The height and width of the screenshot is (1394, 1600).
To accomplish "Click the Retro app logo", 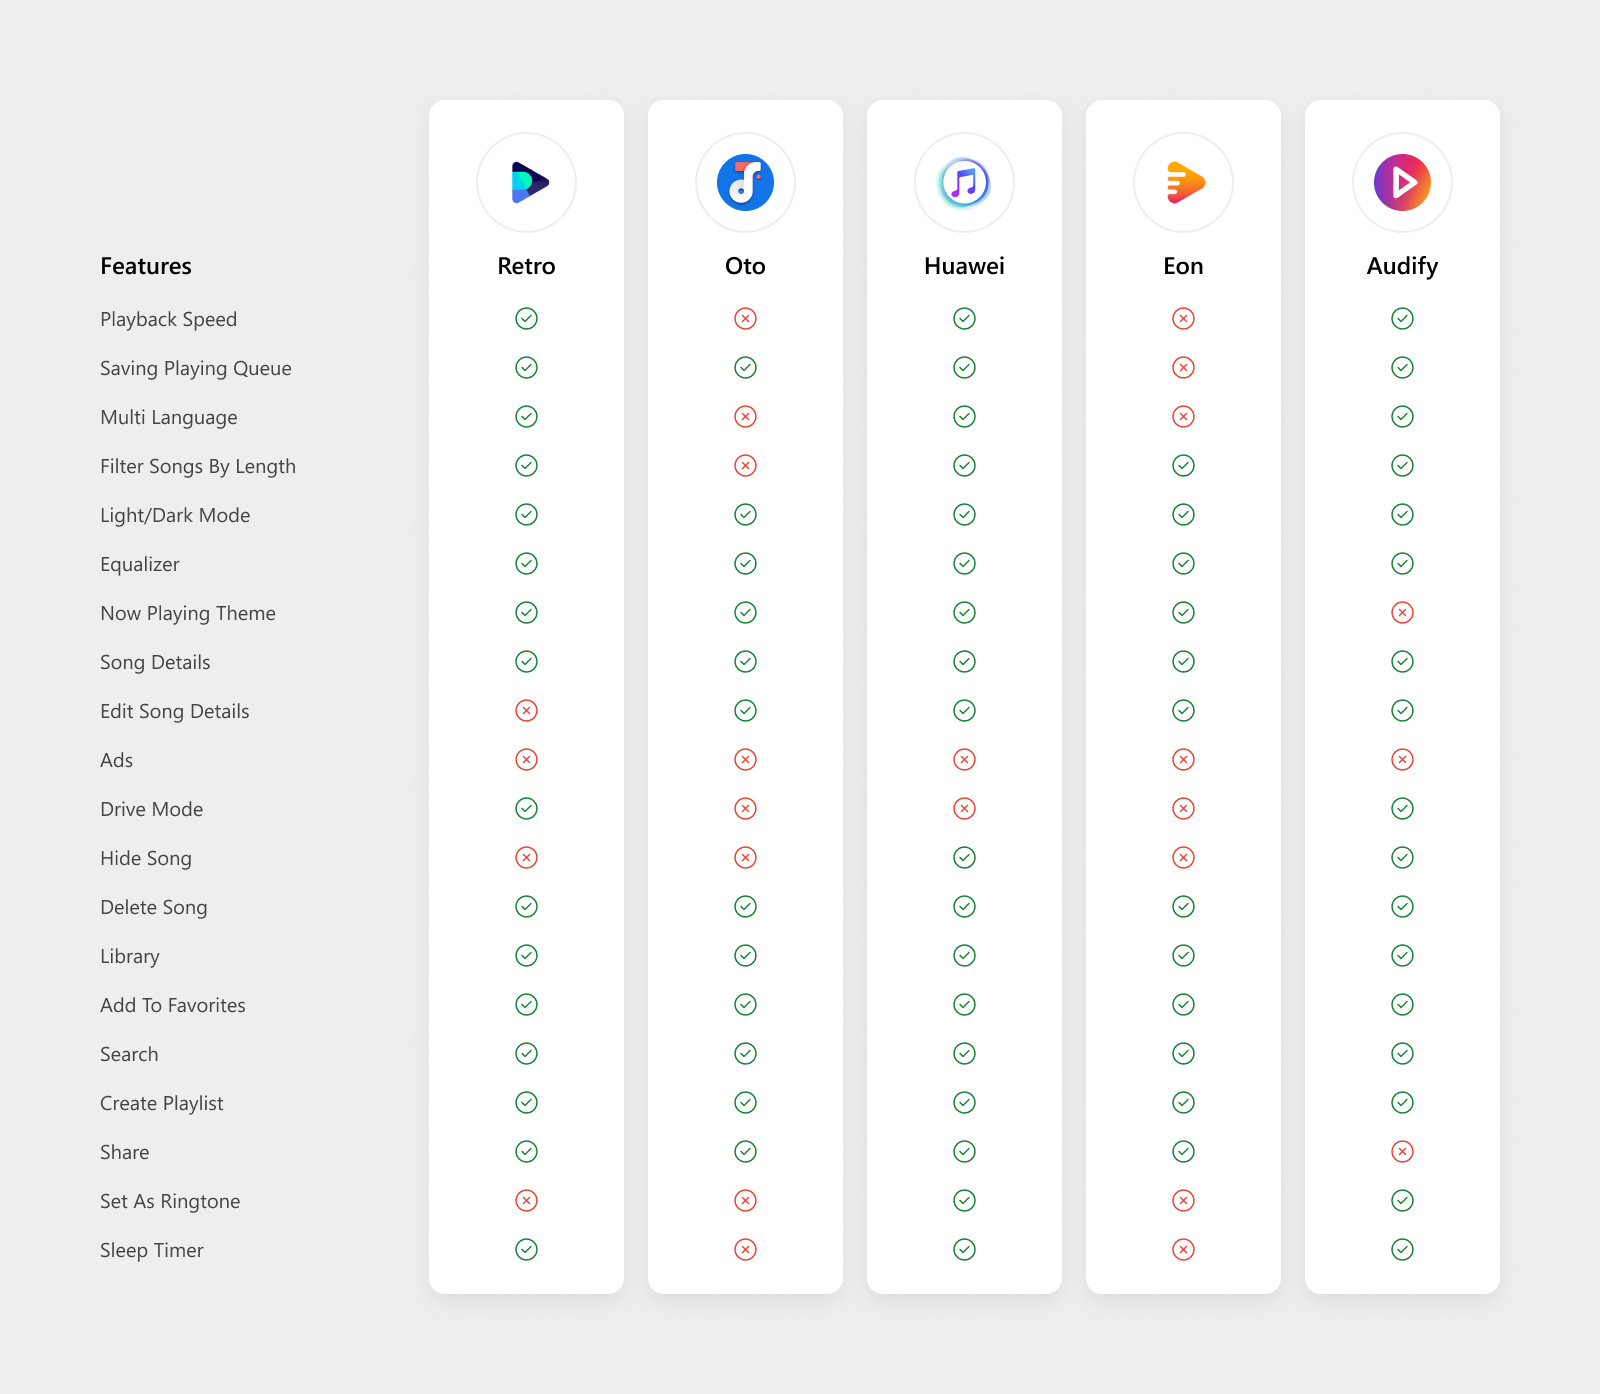I will point(527,183).
